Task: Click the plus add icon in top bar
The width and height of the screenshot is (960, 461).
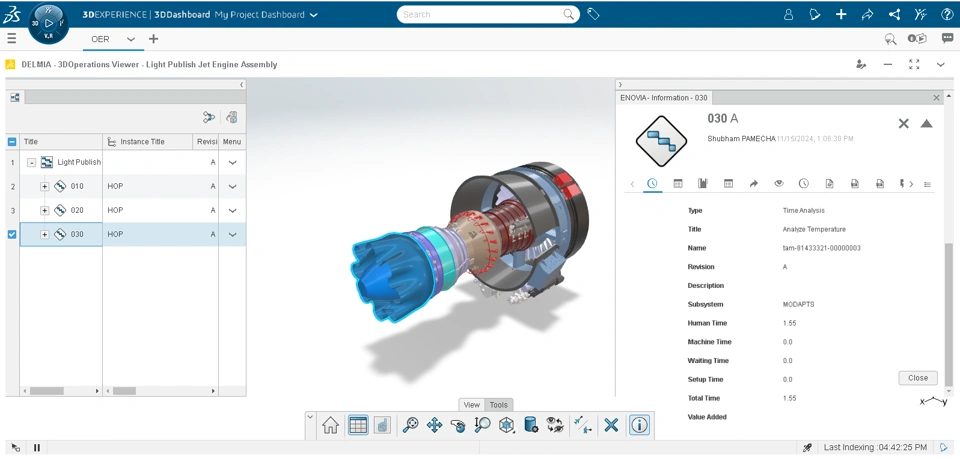Action: click(841, 15)
